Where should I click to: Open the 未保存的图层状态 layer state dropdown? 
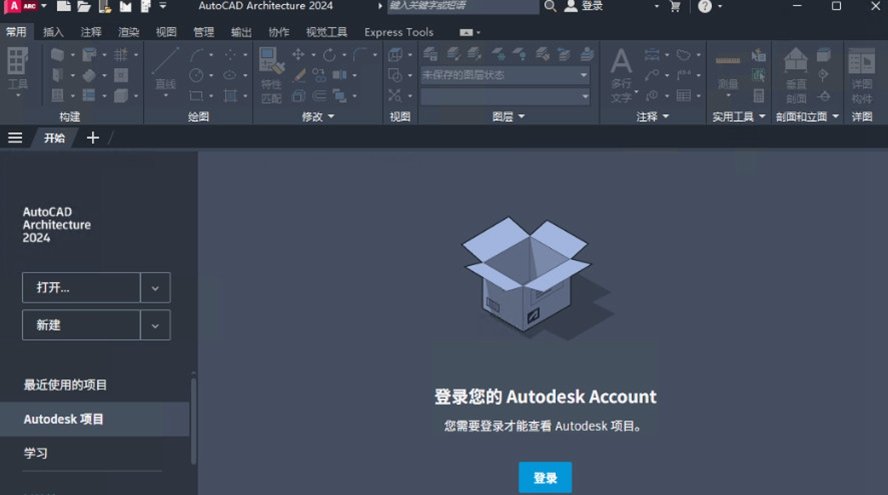[505, 75]
